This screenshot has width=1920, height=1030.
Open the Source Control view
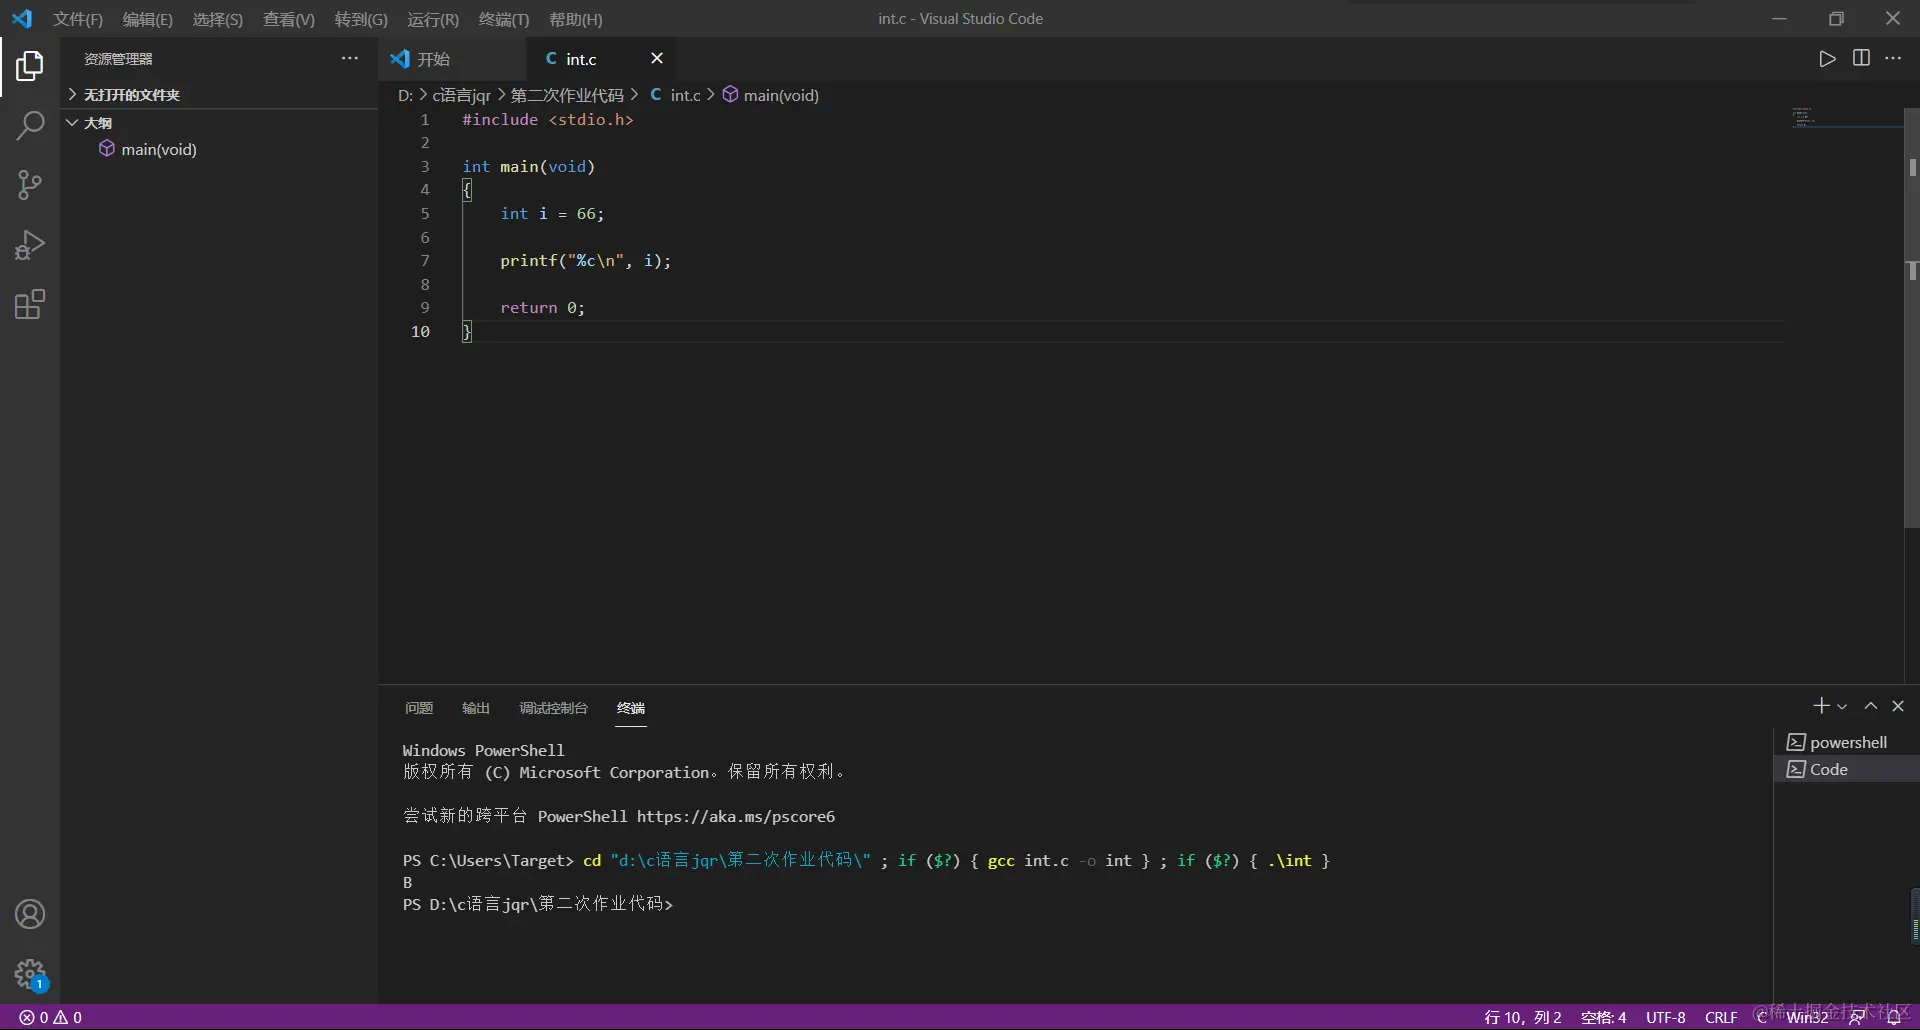point(30,185)
